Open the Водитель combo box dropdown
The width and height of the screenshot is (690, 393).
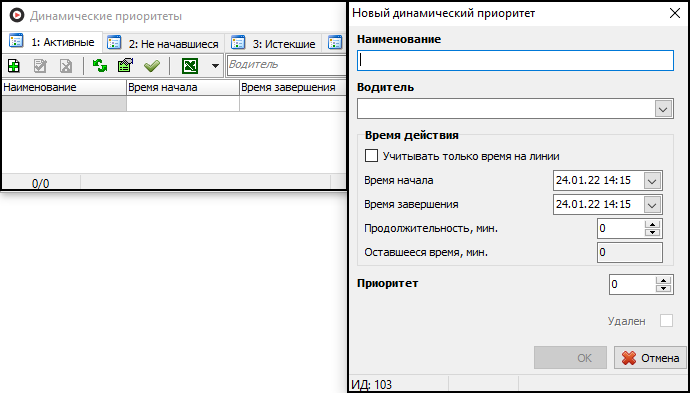coord(663,109)
